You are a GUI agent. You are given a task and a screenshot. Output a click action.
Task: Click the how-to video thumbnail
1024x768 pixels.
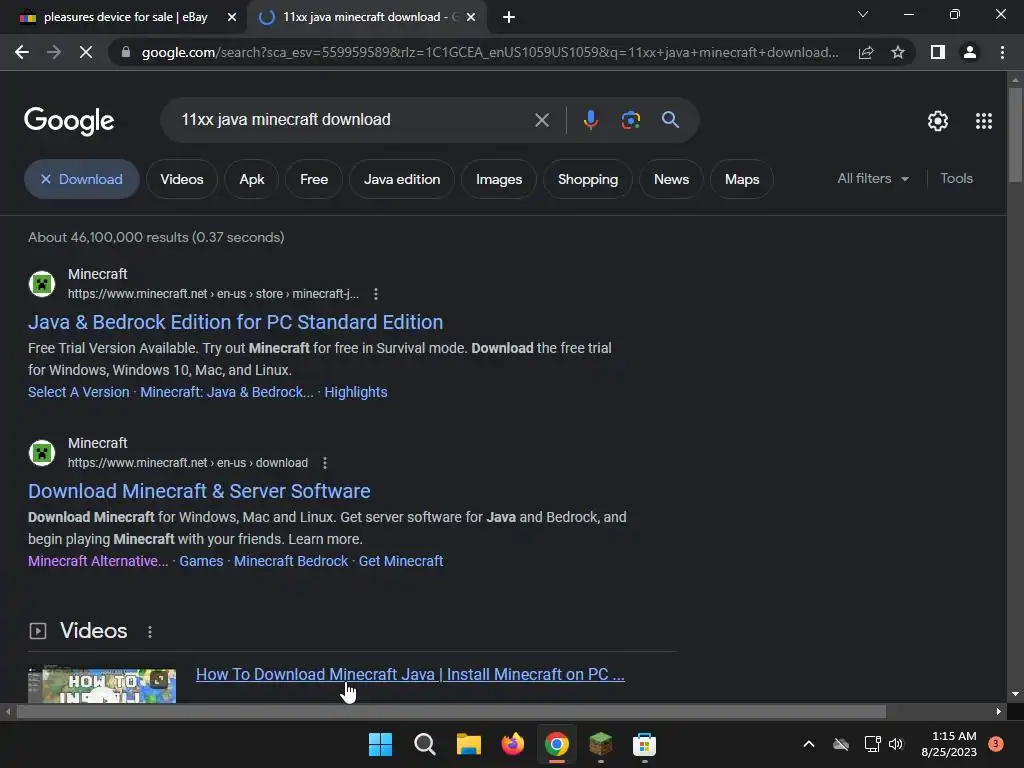pyautogui.click(x=102, y=685)
